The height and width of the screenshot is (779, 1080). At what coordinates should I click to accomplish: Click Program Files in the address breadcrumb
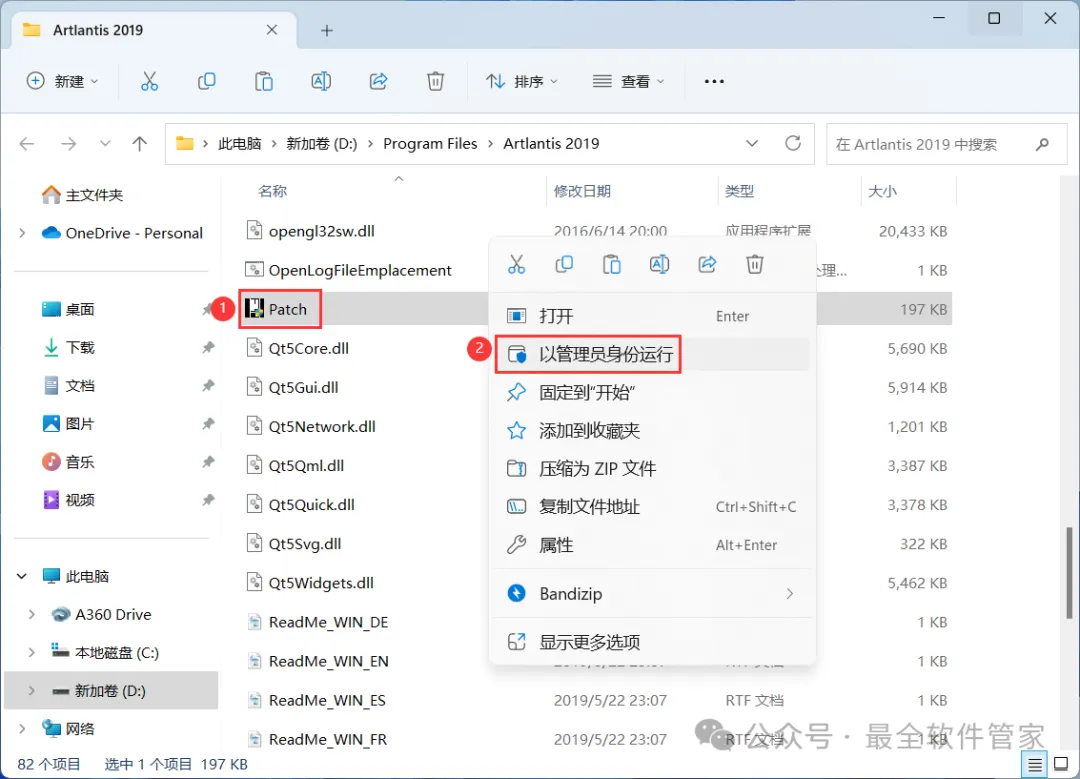tap(430, 143)
